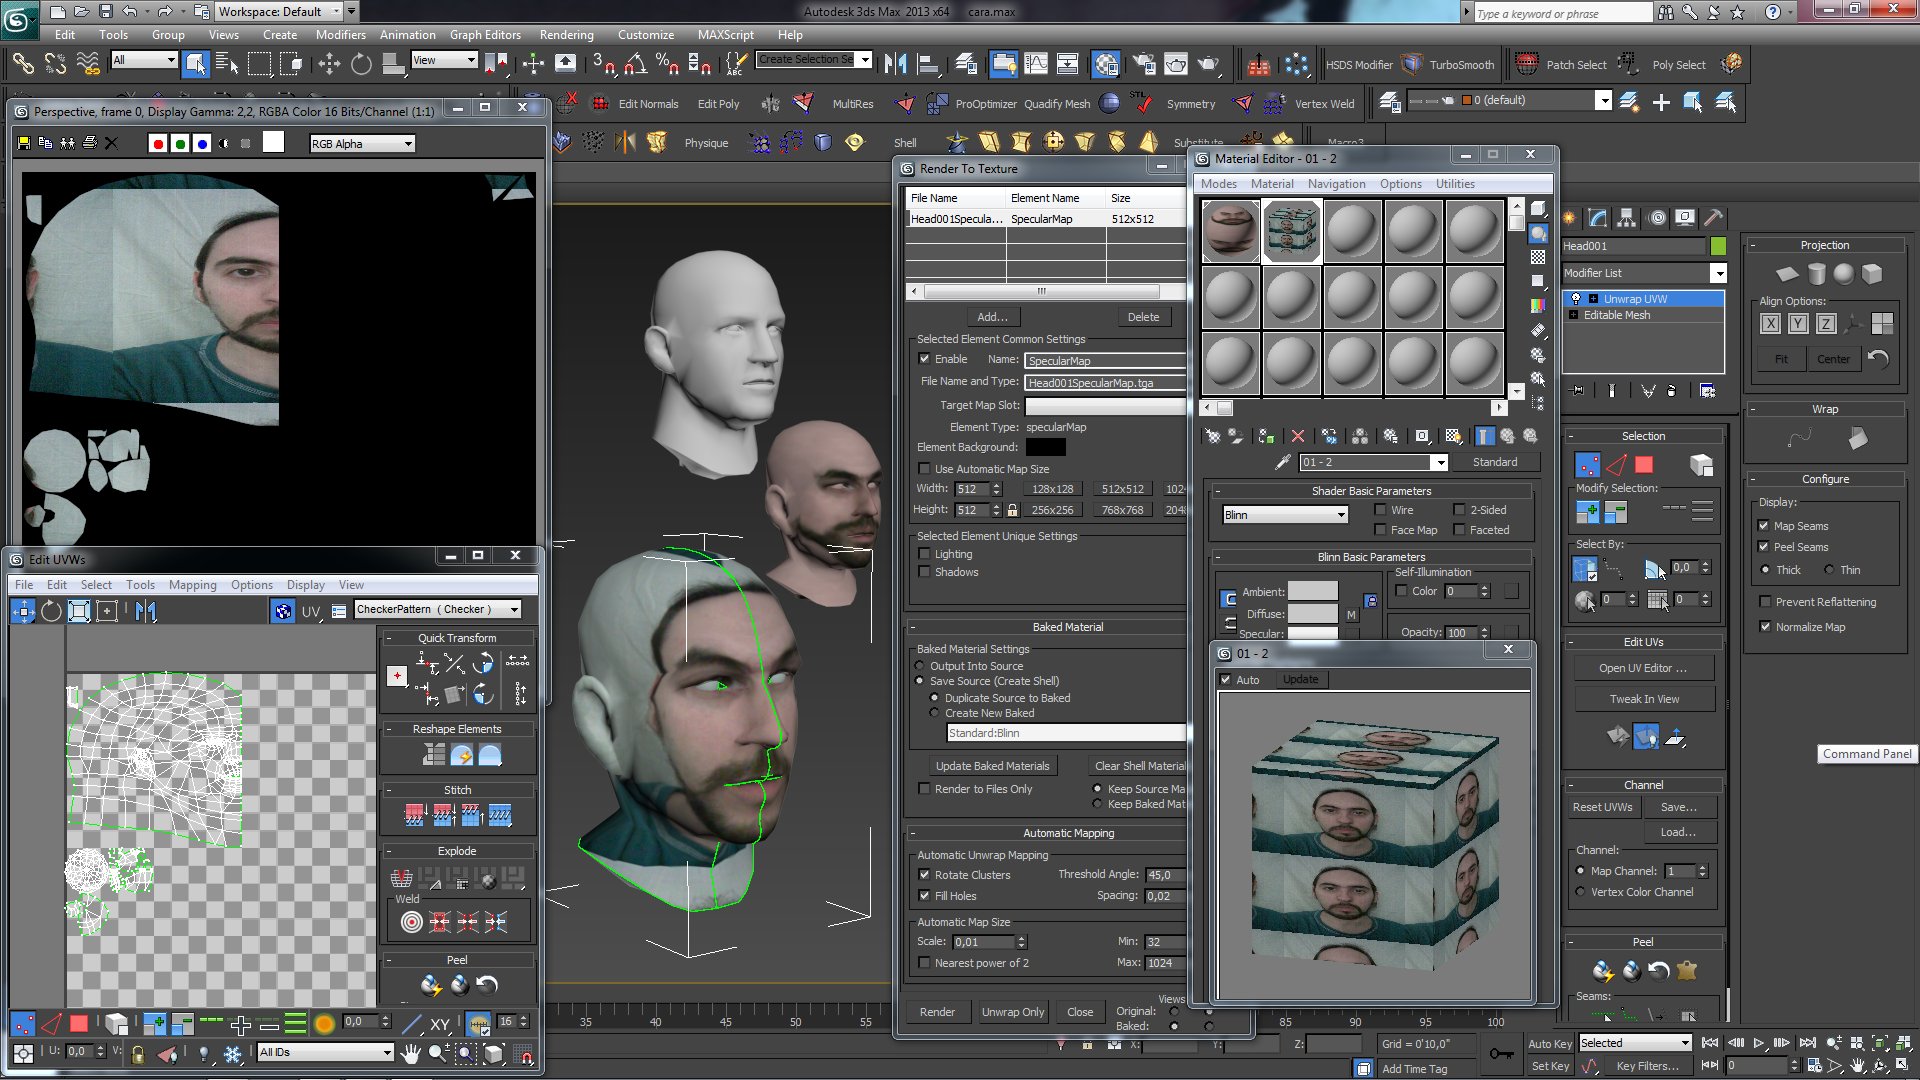This screenshot has height=1080, width=1920.
Task: Click the Play Animation button
Action: click(x=1759, y=1043)
